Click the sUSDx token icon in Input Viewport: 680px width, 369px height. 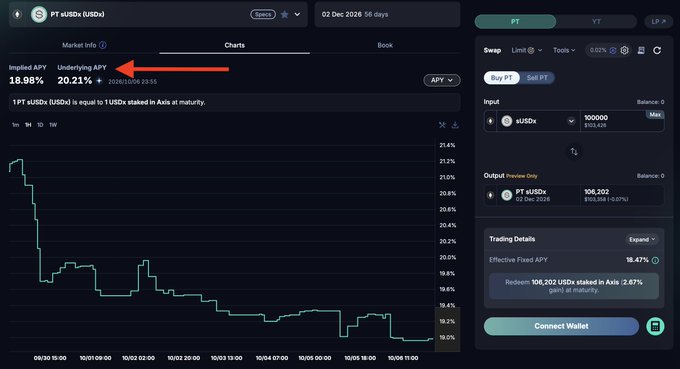507,121
